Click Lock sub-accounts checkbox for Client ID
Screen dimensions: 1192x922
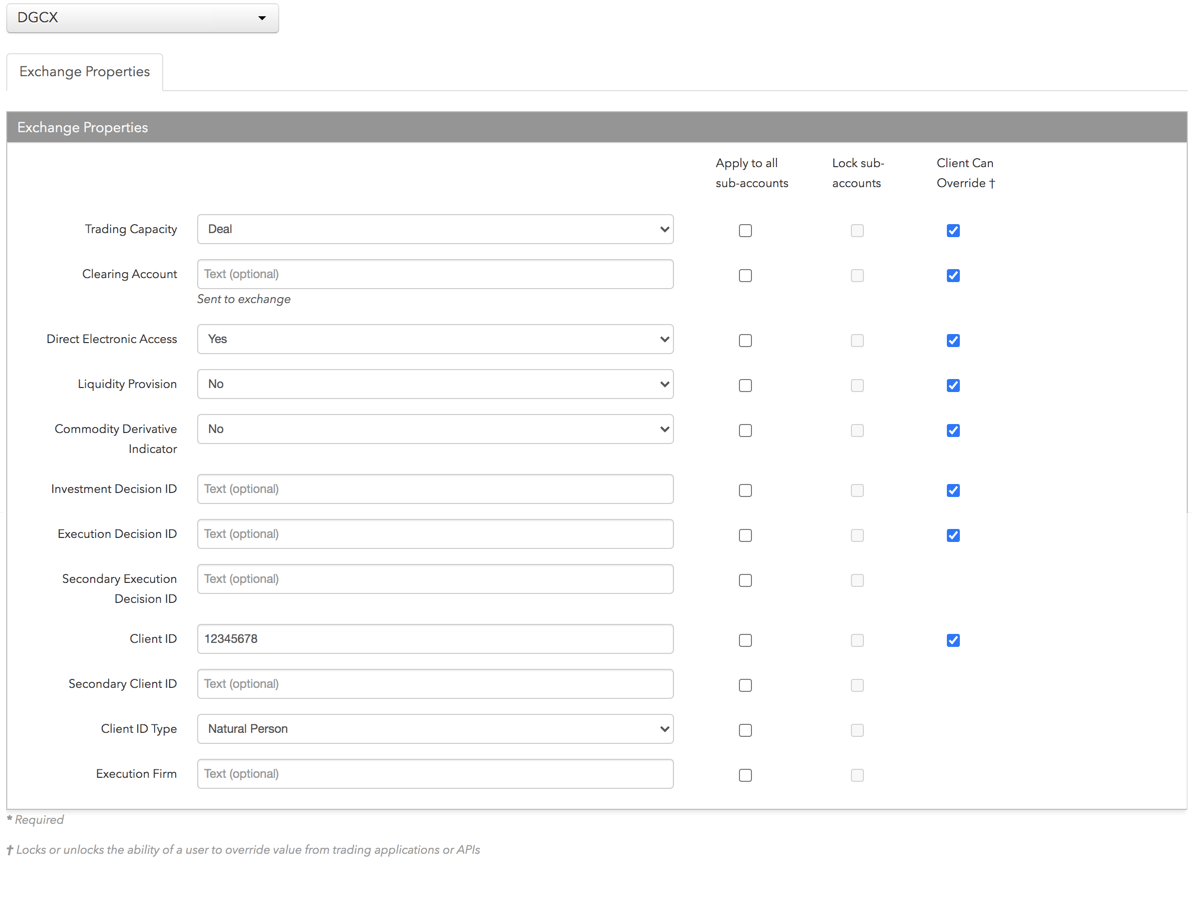[857, 640]
